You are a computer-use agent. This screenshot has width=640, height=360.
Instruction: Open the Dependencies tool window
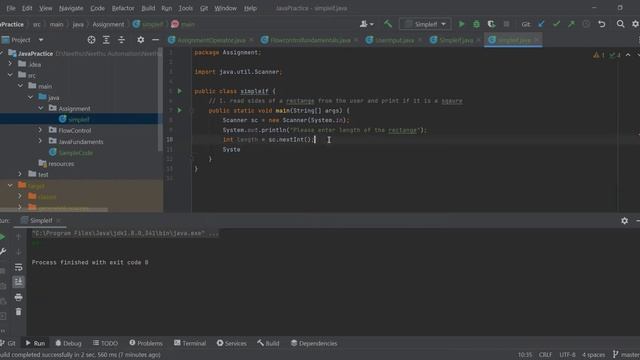314,343
